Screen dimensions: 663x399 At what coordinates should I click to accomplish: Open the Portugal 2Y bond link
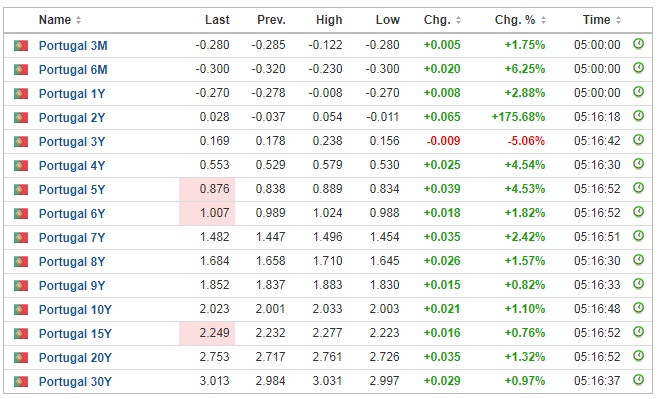click(71, 118)
